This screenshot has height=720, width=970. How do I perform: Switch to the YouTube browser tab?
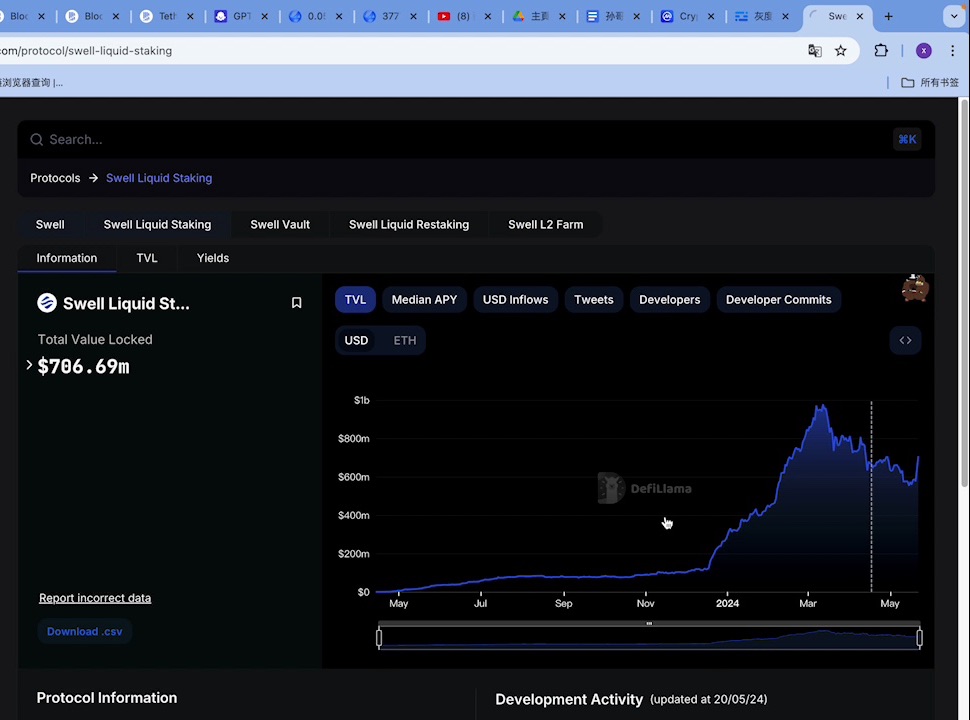(x=456, y=17)
